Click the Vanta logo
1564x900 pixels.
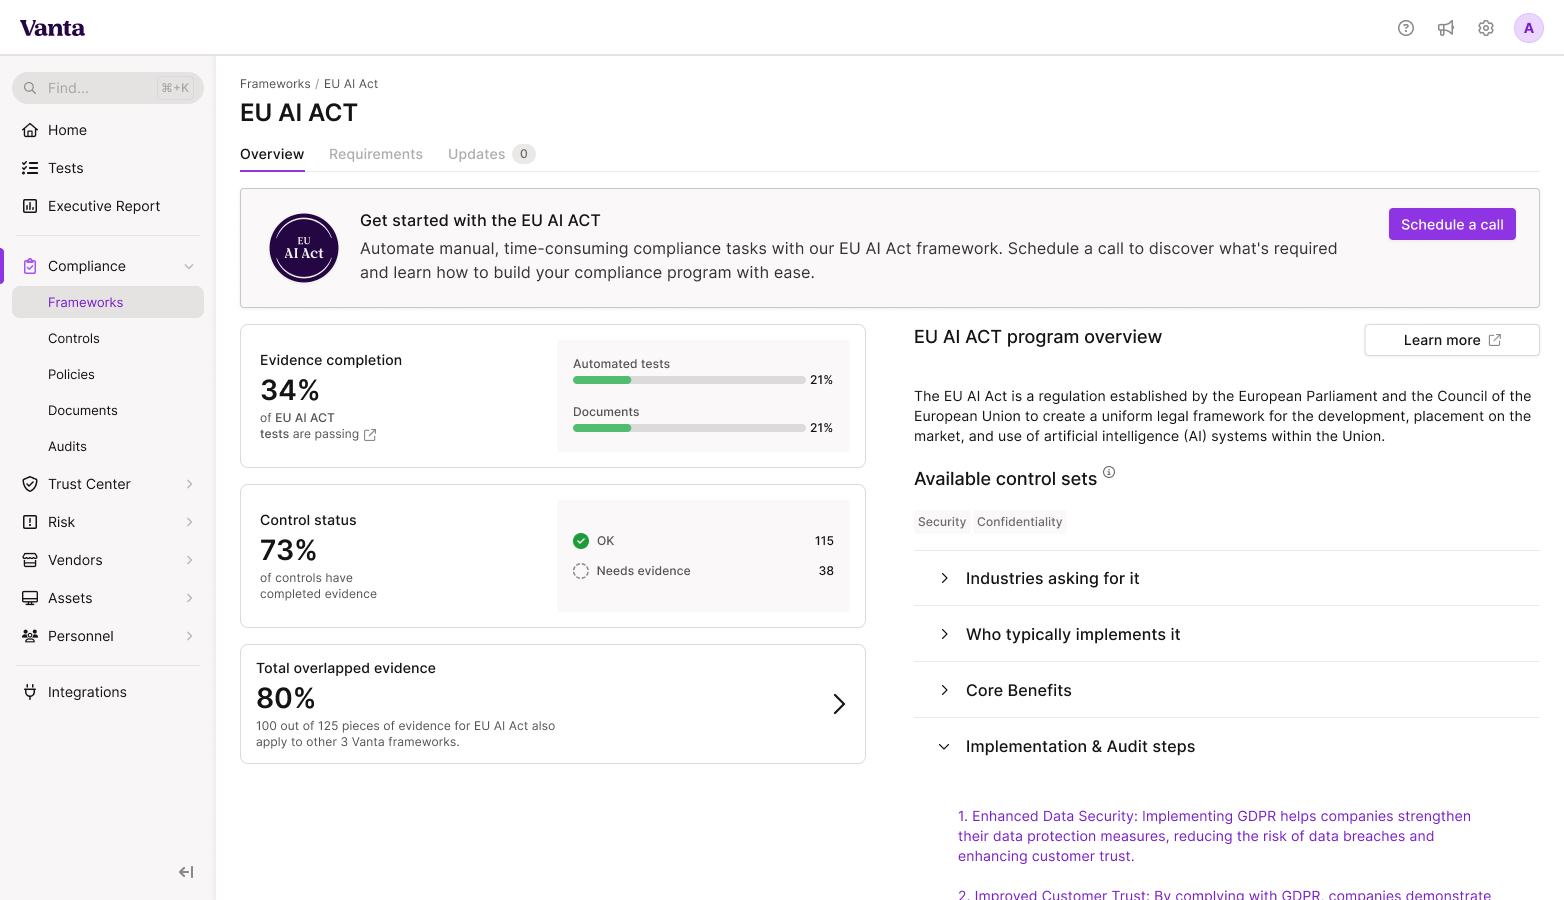point(52,28)
